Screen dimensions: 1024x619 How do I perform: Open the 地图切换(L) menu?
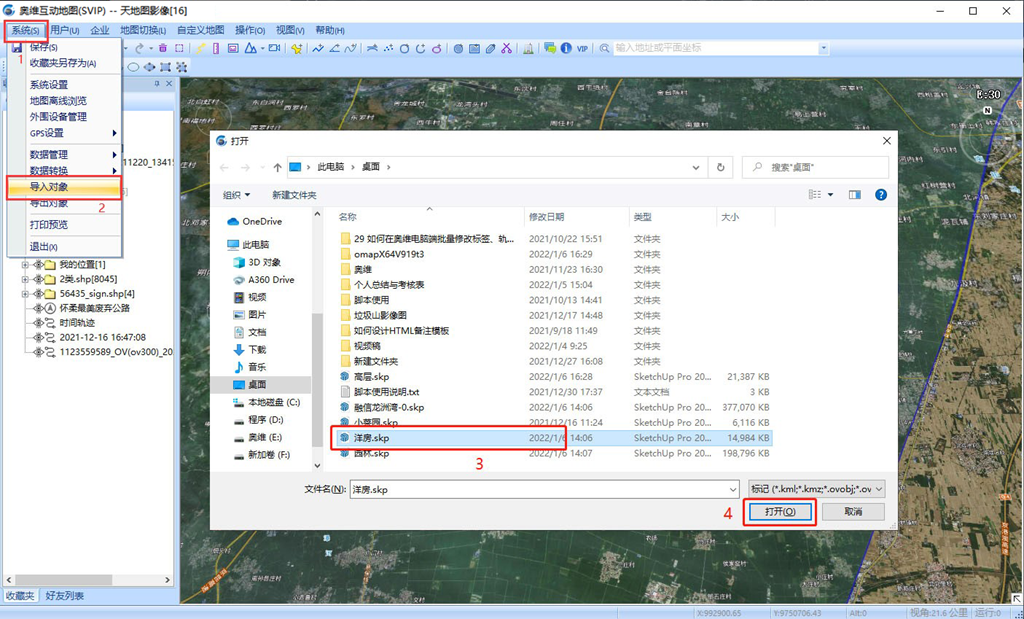pyautogui.click(x=142, y=30)
